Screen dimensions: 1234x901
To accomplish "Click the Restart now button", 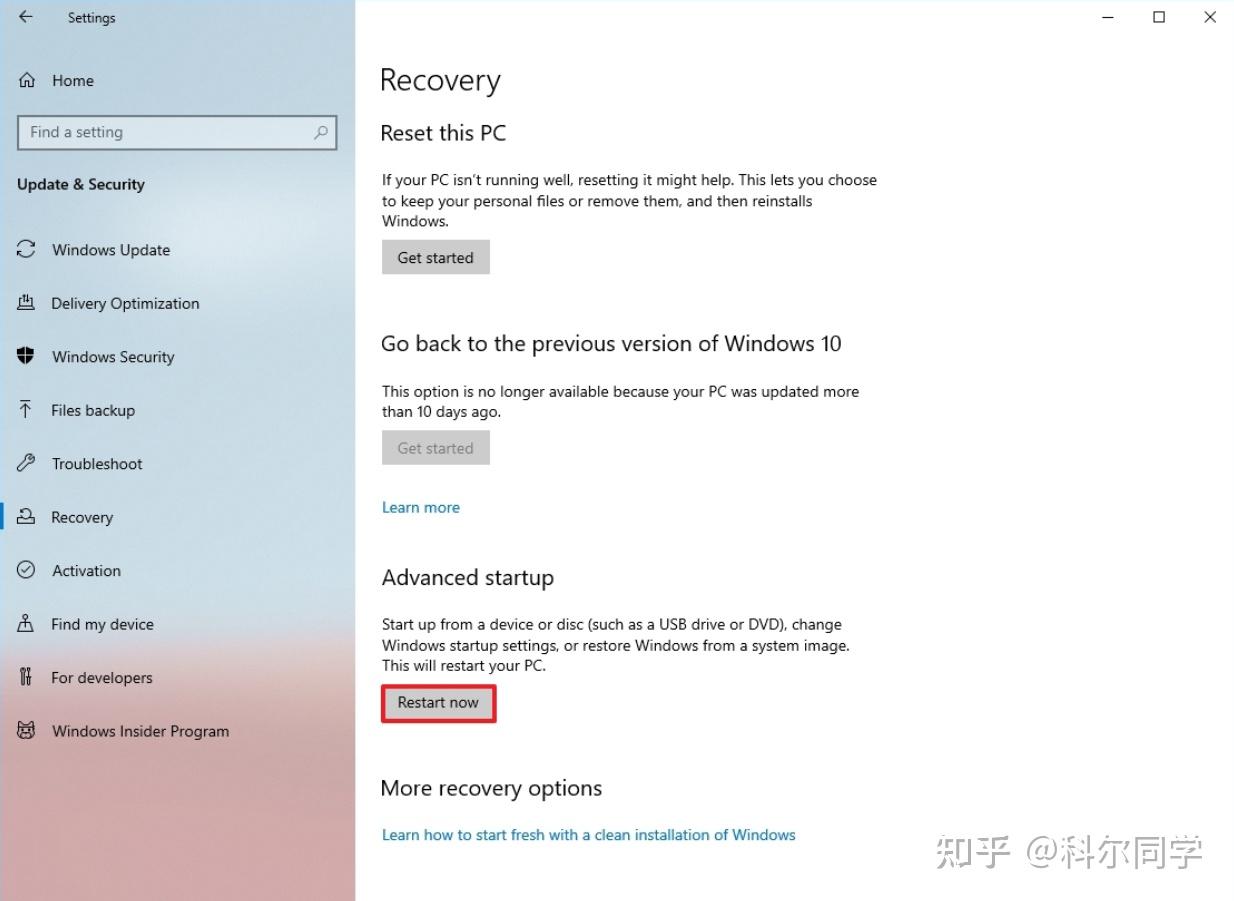I will pos(438,703).
